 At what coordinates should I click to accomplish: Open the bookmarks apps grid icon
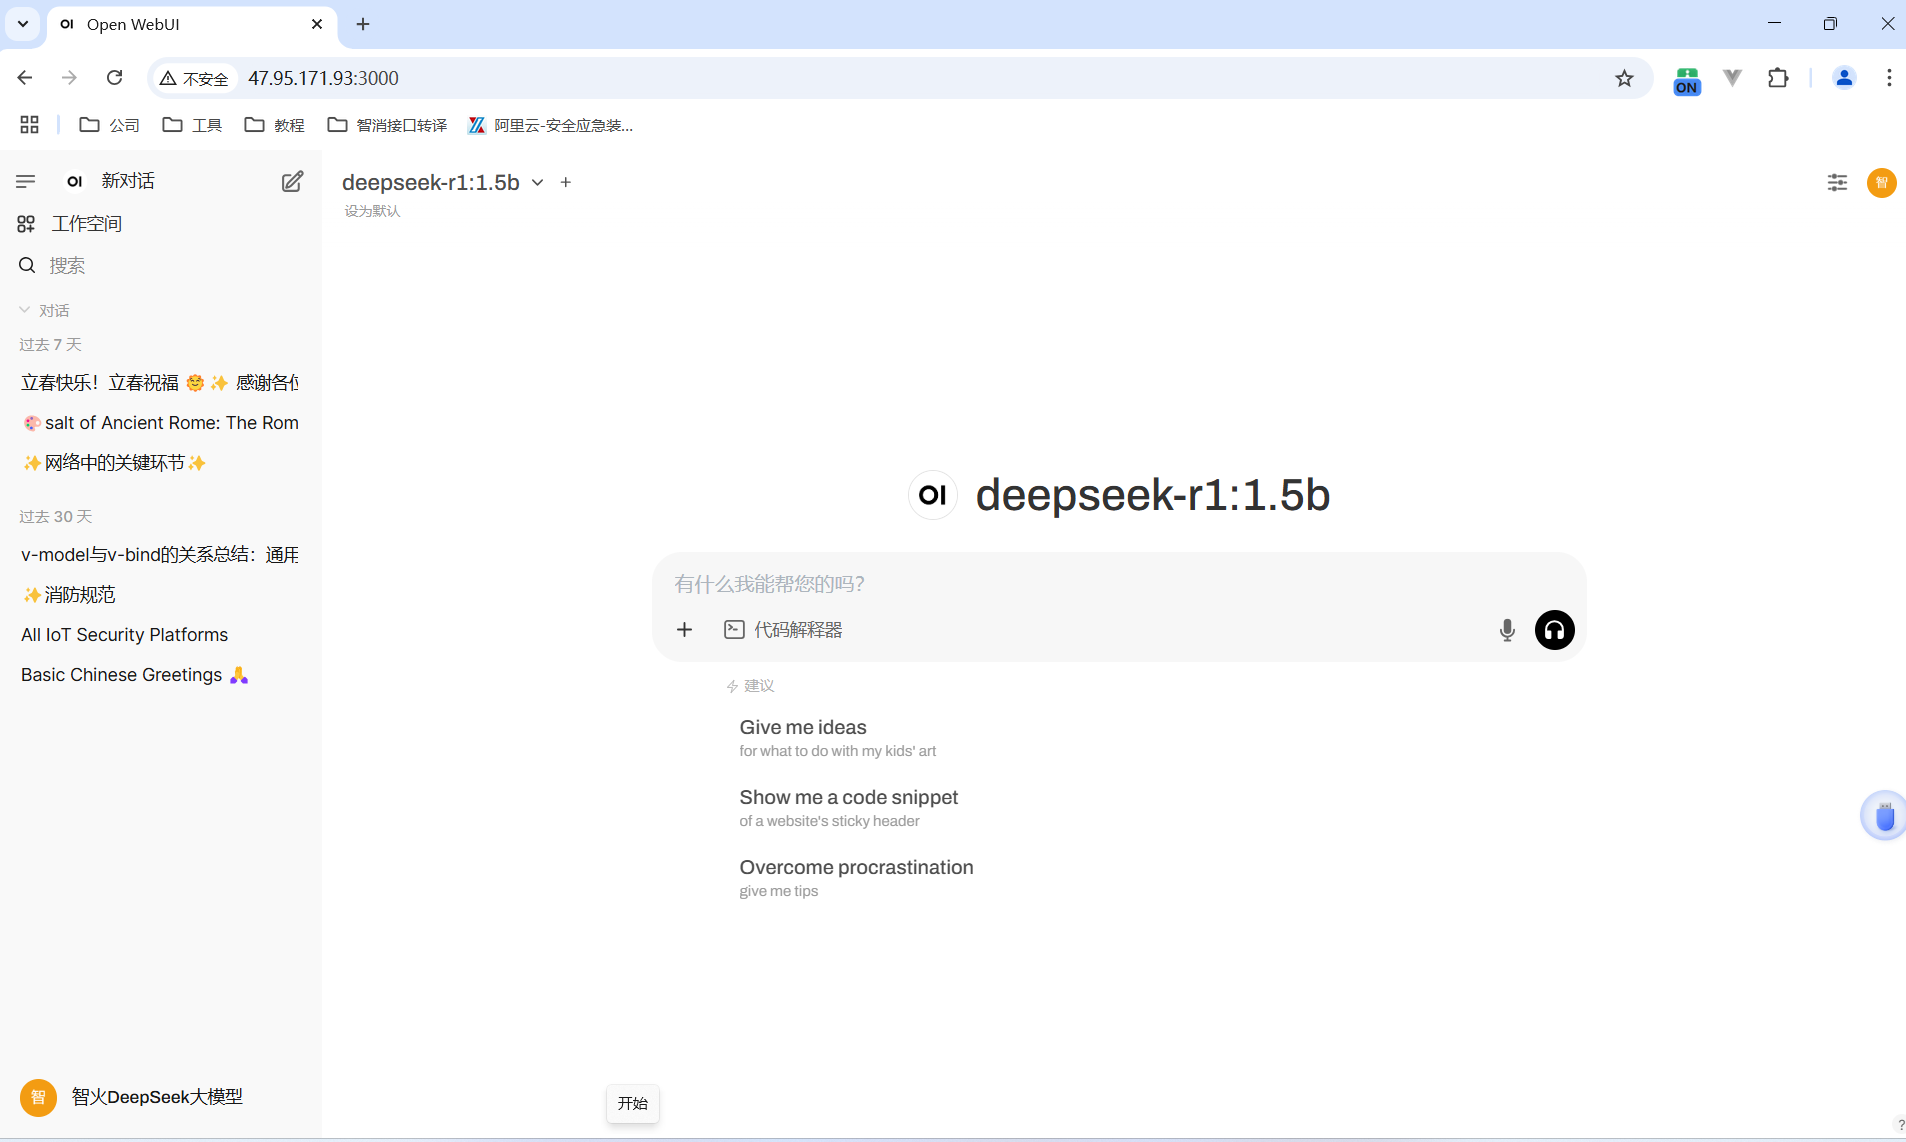29,125
